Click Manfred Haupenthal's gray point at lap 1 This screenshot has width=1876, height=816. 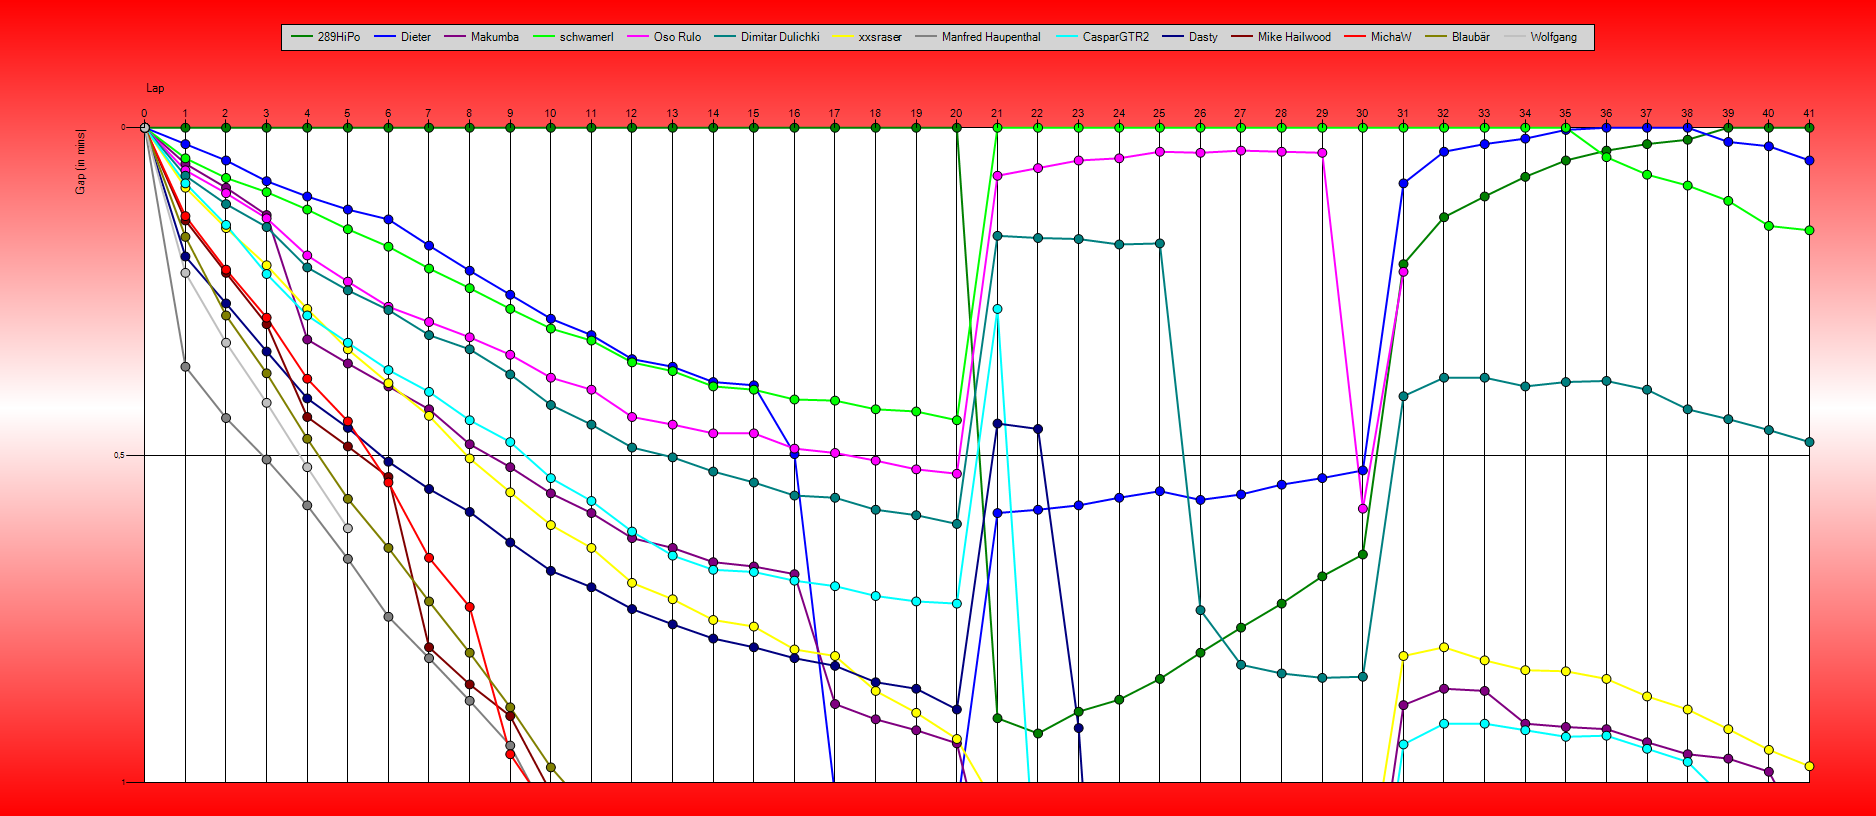pyautogui.click(x=185, y=367)
